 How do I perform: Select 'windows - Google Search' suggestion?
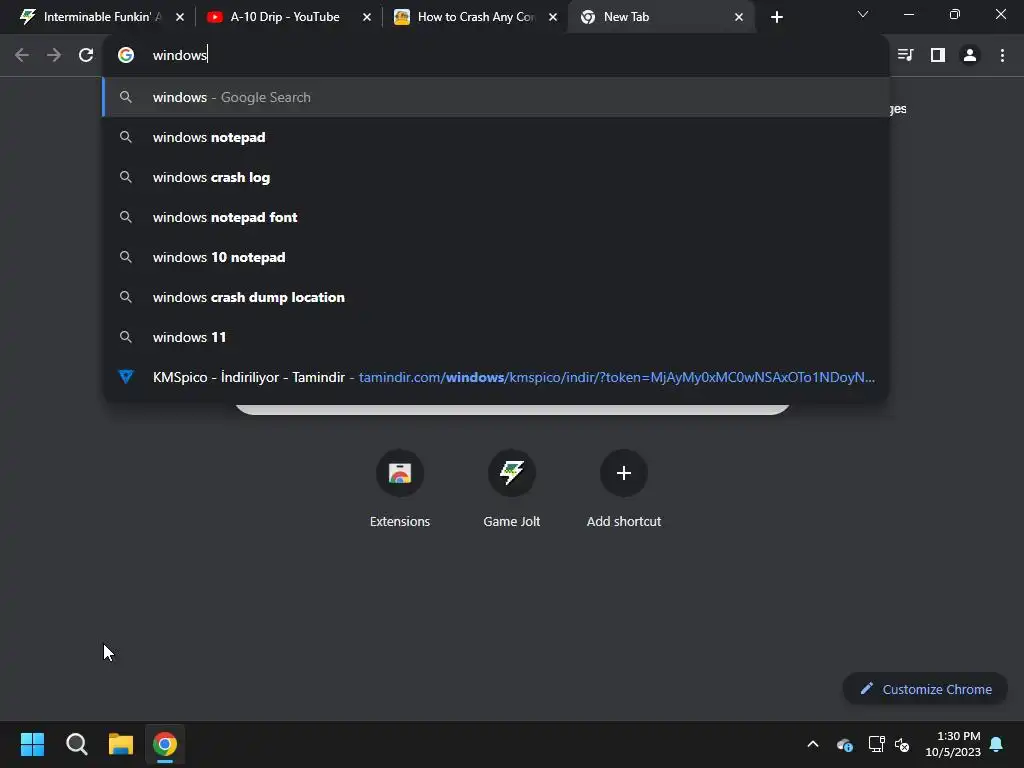coord(496,97)
